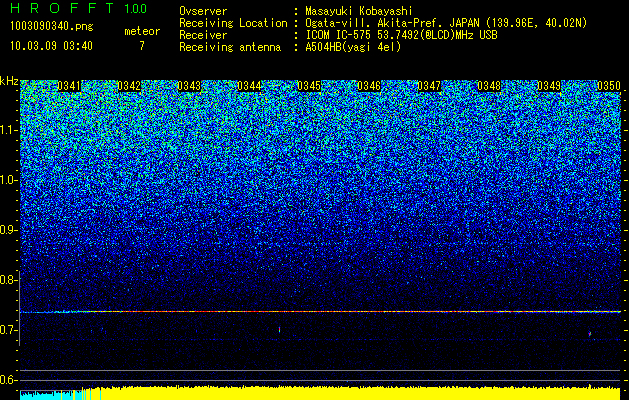Click the 1.0 kHz axis label
This screenshot has height=400, width=629.
(x=7, y=180)
